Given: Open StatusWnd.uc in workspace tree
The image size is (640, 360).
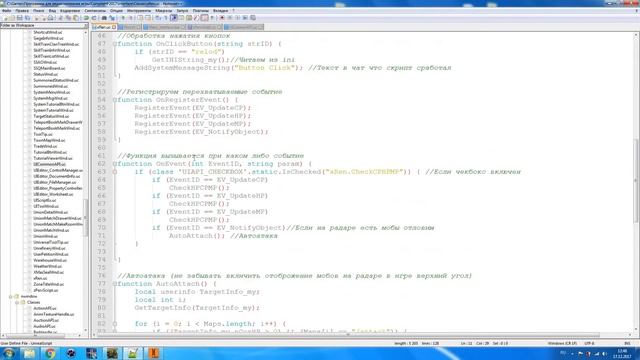Looking at the screenshot, I should pos(45,74).
